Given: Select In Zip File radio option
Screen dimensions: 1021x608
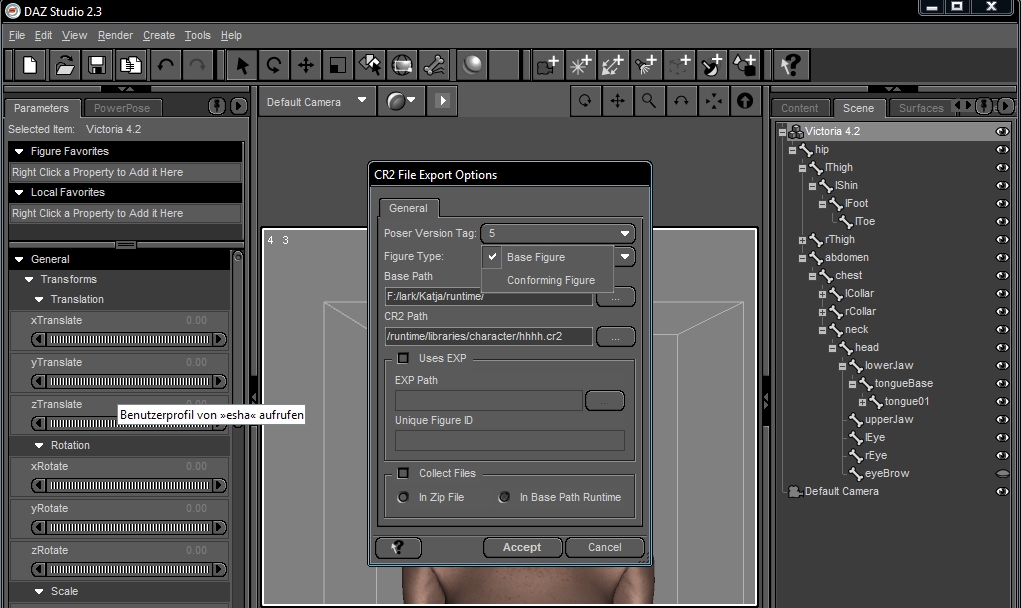Looking at the screenshot, I should [403, 497].
